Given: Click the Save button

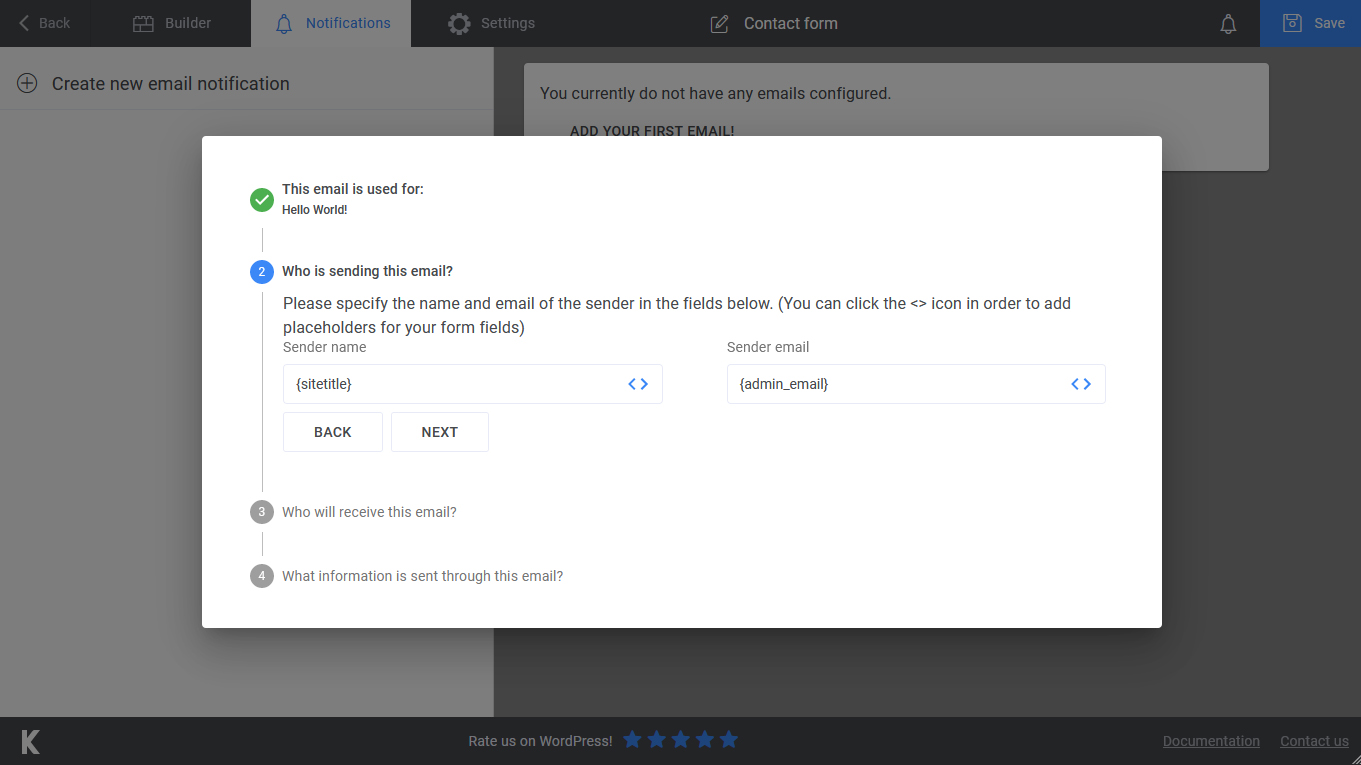Looking at the screenshot, I should [1310, 23].
